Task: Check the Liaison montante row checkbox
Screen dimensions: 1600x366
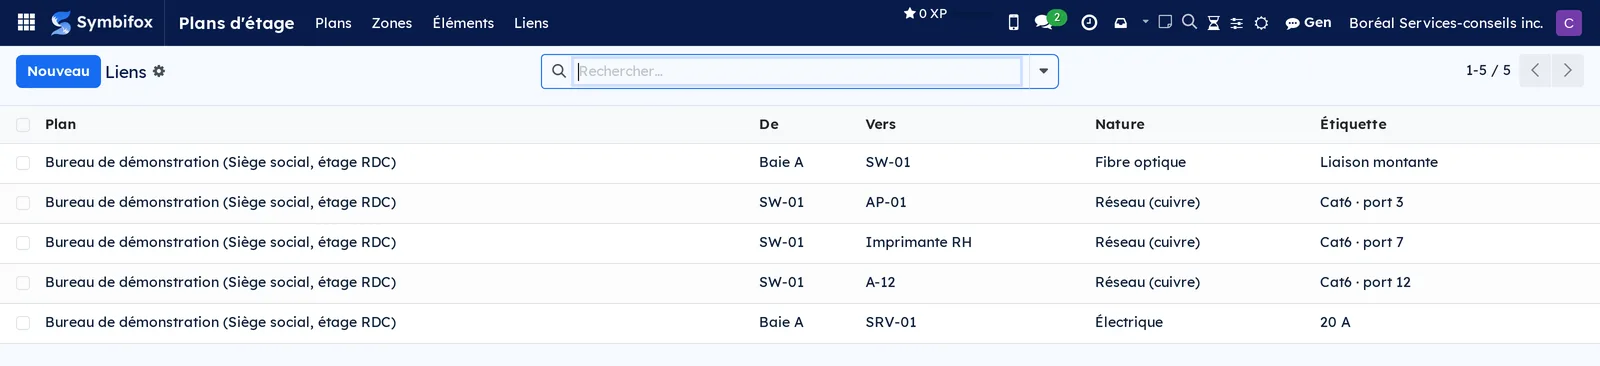Action: click(23, 163)
